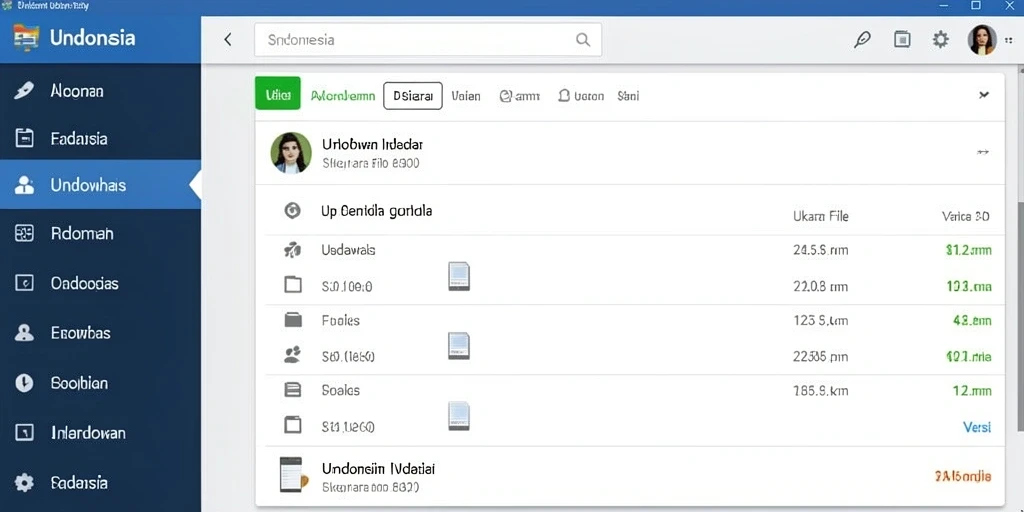Click the 24.5.8.mm value

point(820,250)
